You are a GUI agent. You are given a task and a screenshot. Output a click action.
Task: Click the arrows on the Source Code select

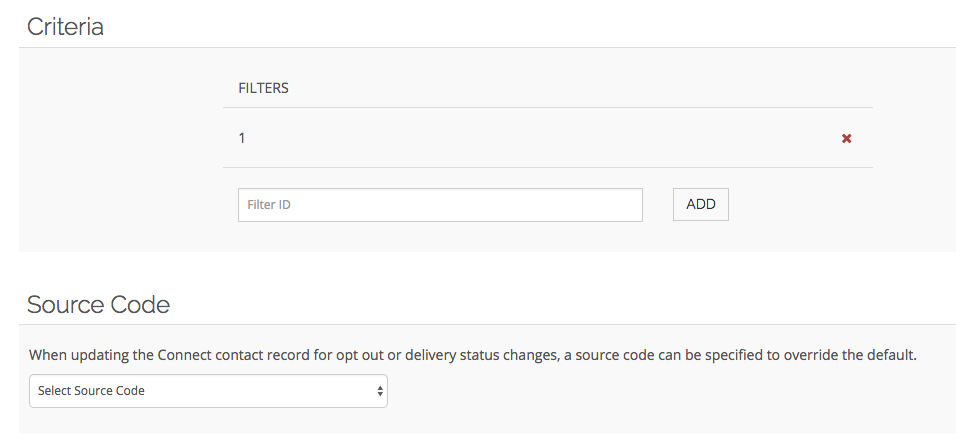(x=380, y=391)
